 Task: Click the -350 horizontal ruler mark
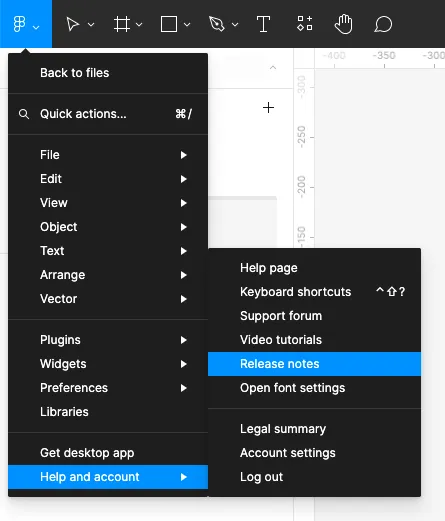click(x=384, y=55)
